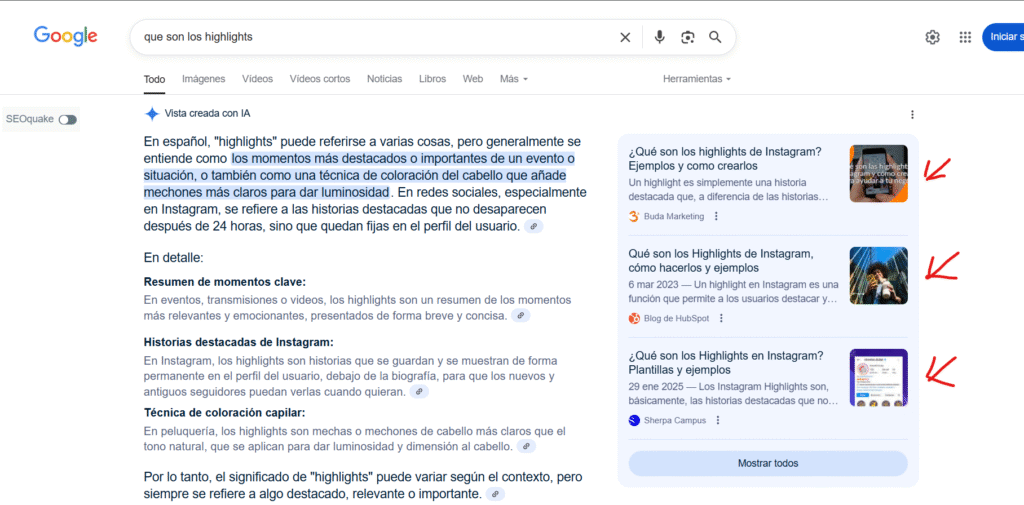
Task: Click the Blog de HubSpot source name
Action: click(677, 318)
